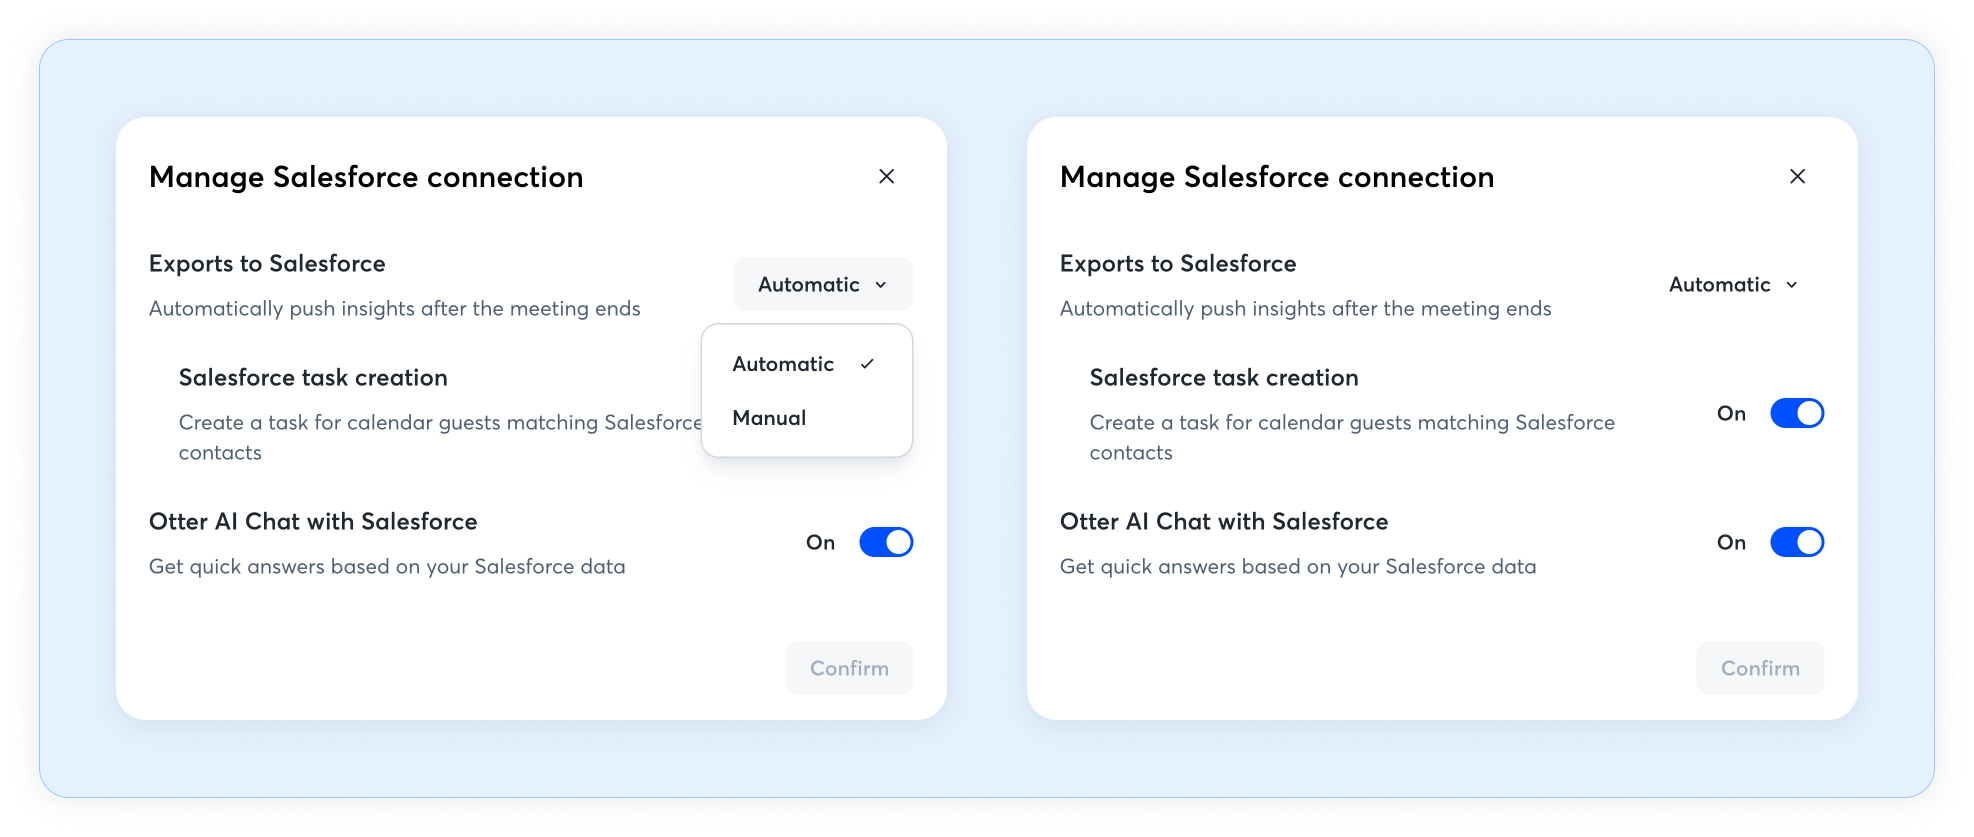Viewport: 1974px width, 837px height.
Task: Click the right dialog's Exports to Salesforce heading
Action: tap(1177, 264)
